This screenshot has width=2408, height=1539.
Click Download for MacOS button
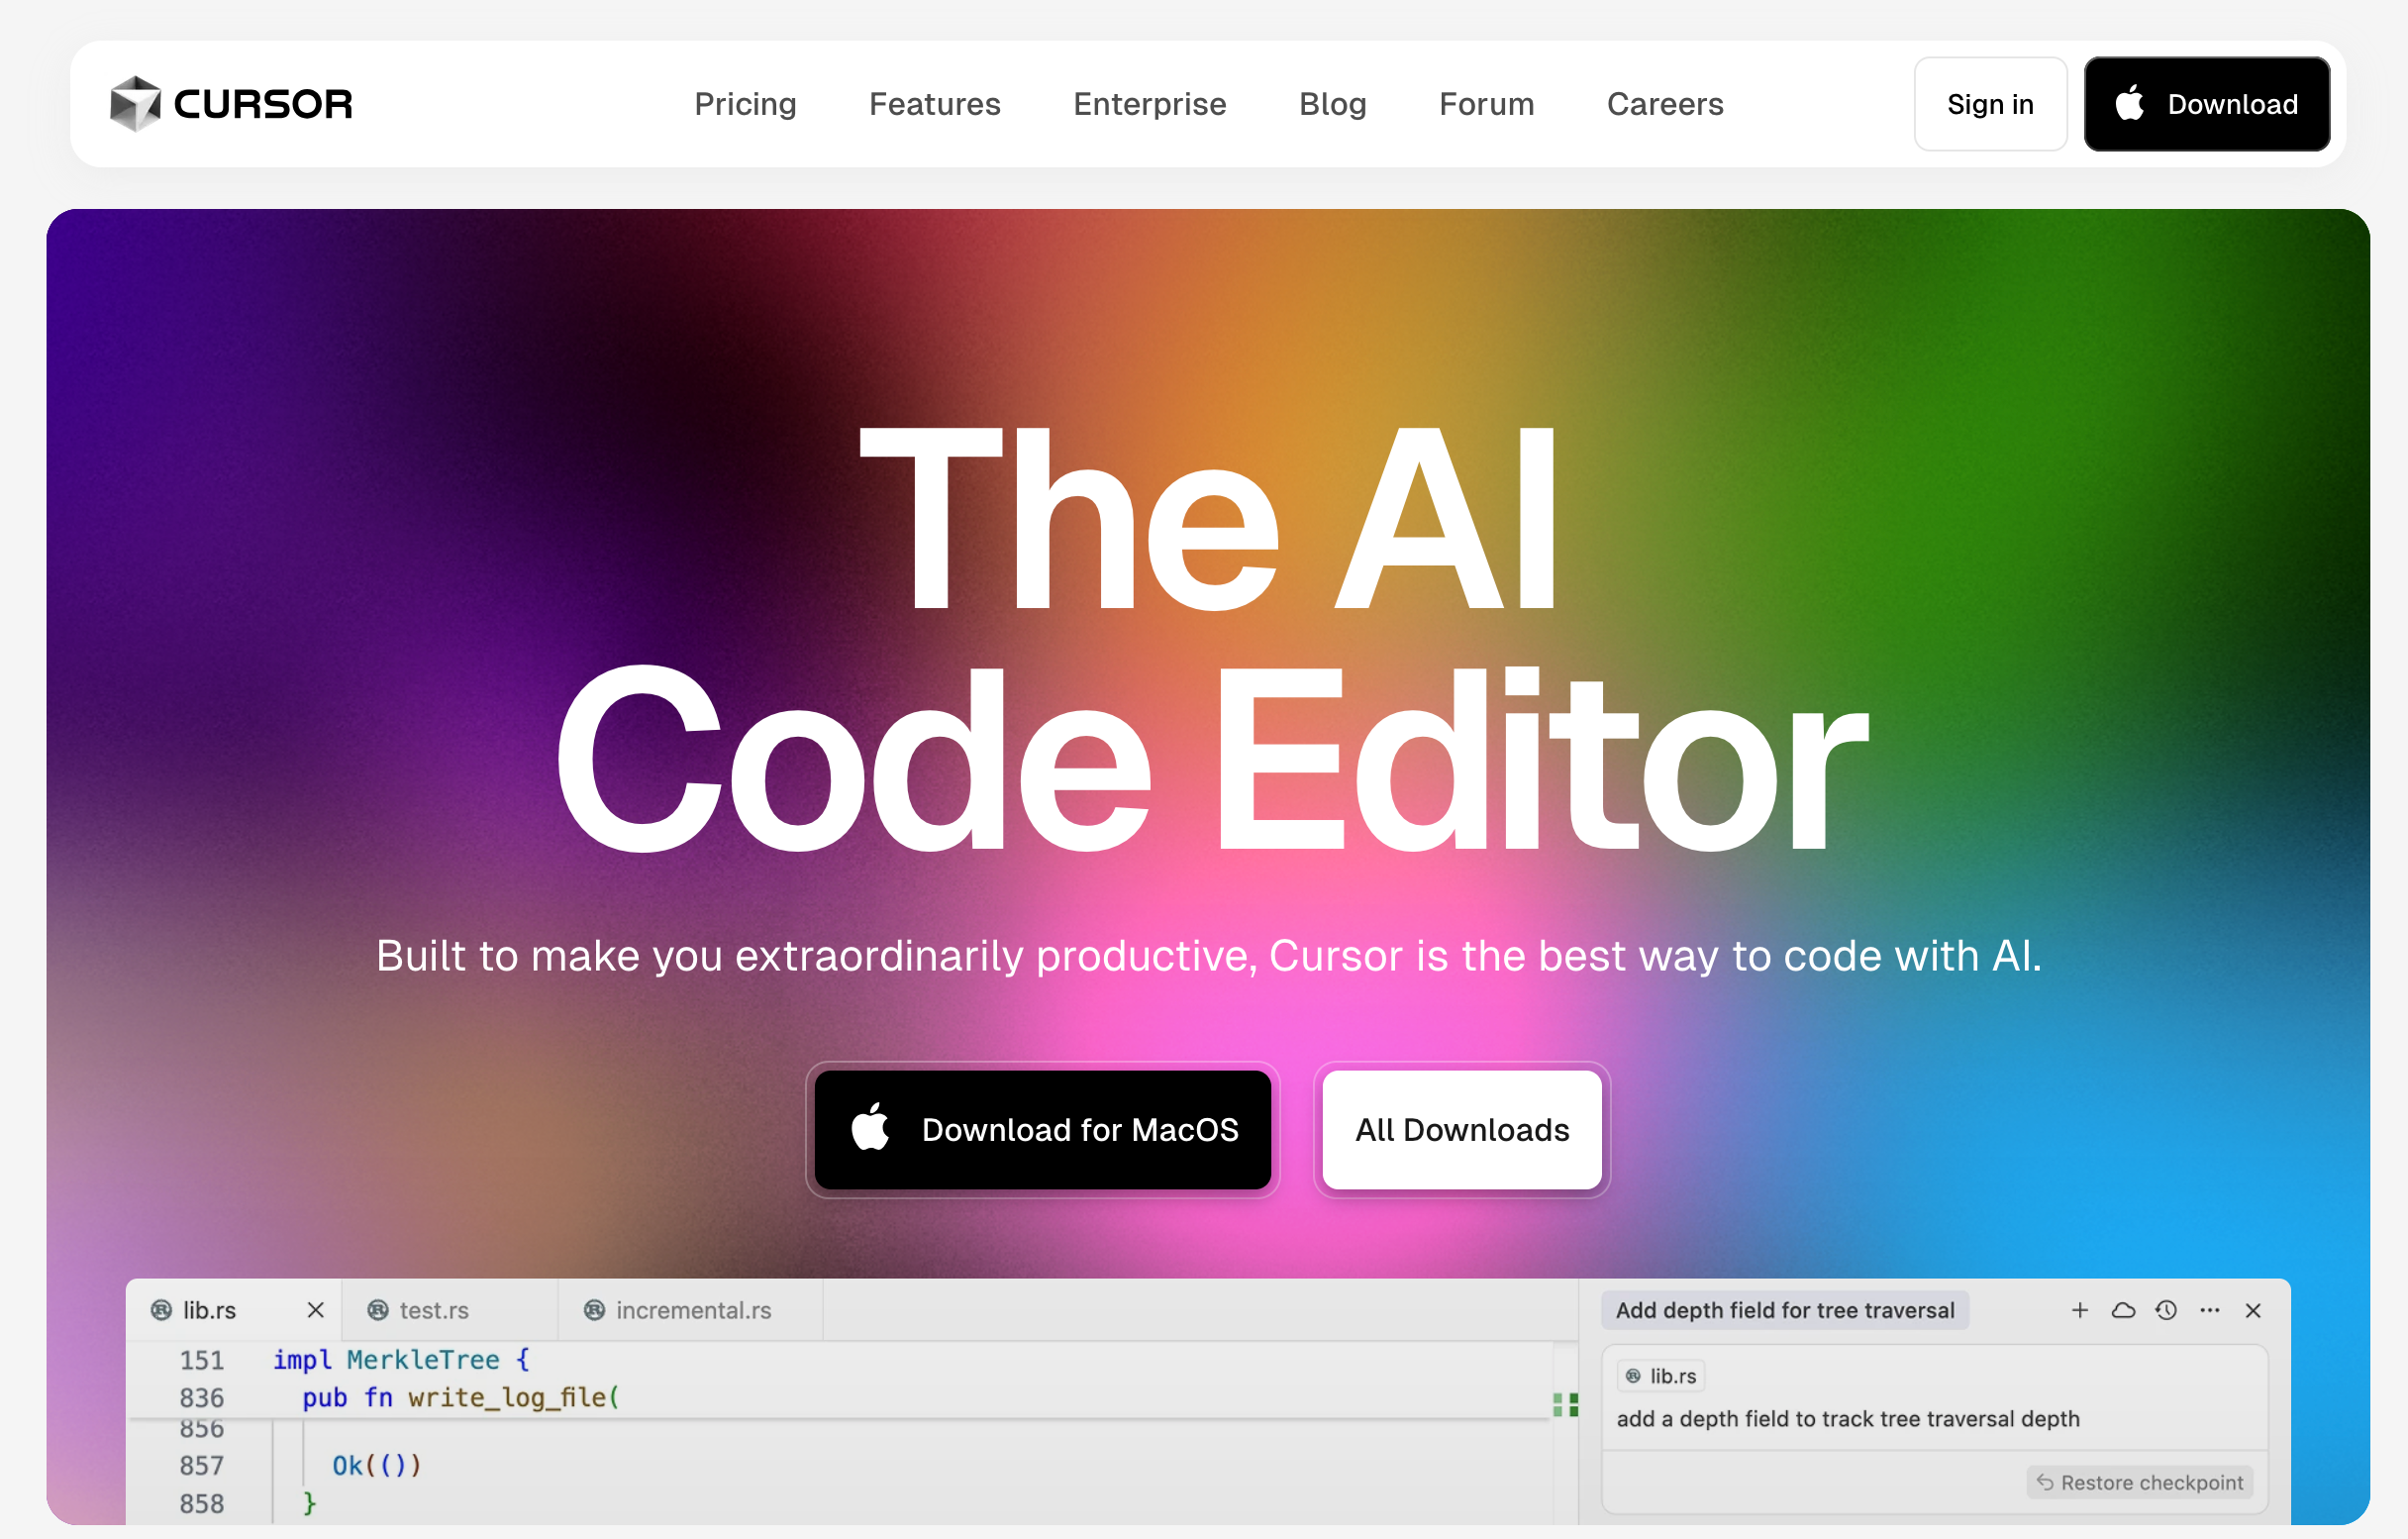[x=1042, y=1130]
